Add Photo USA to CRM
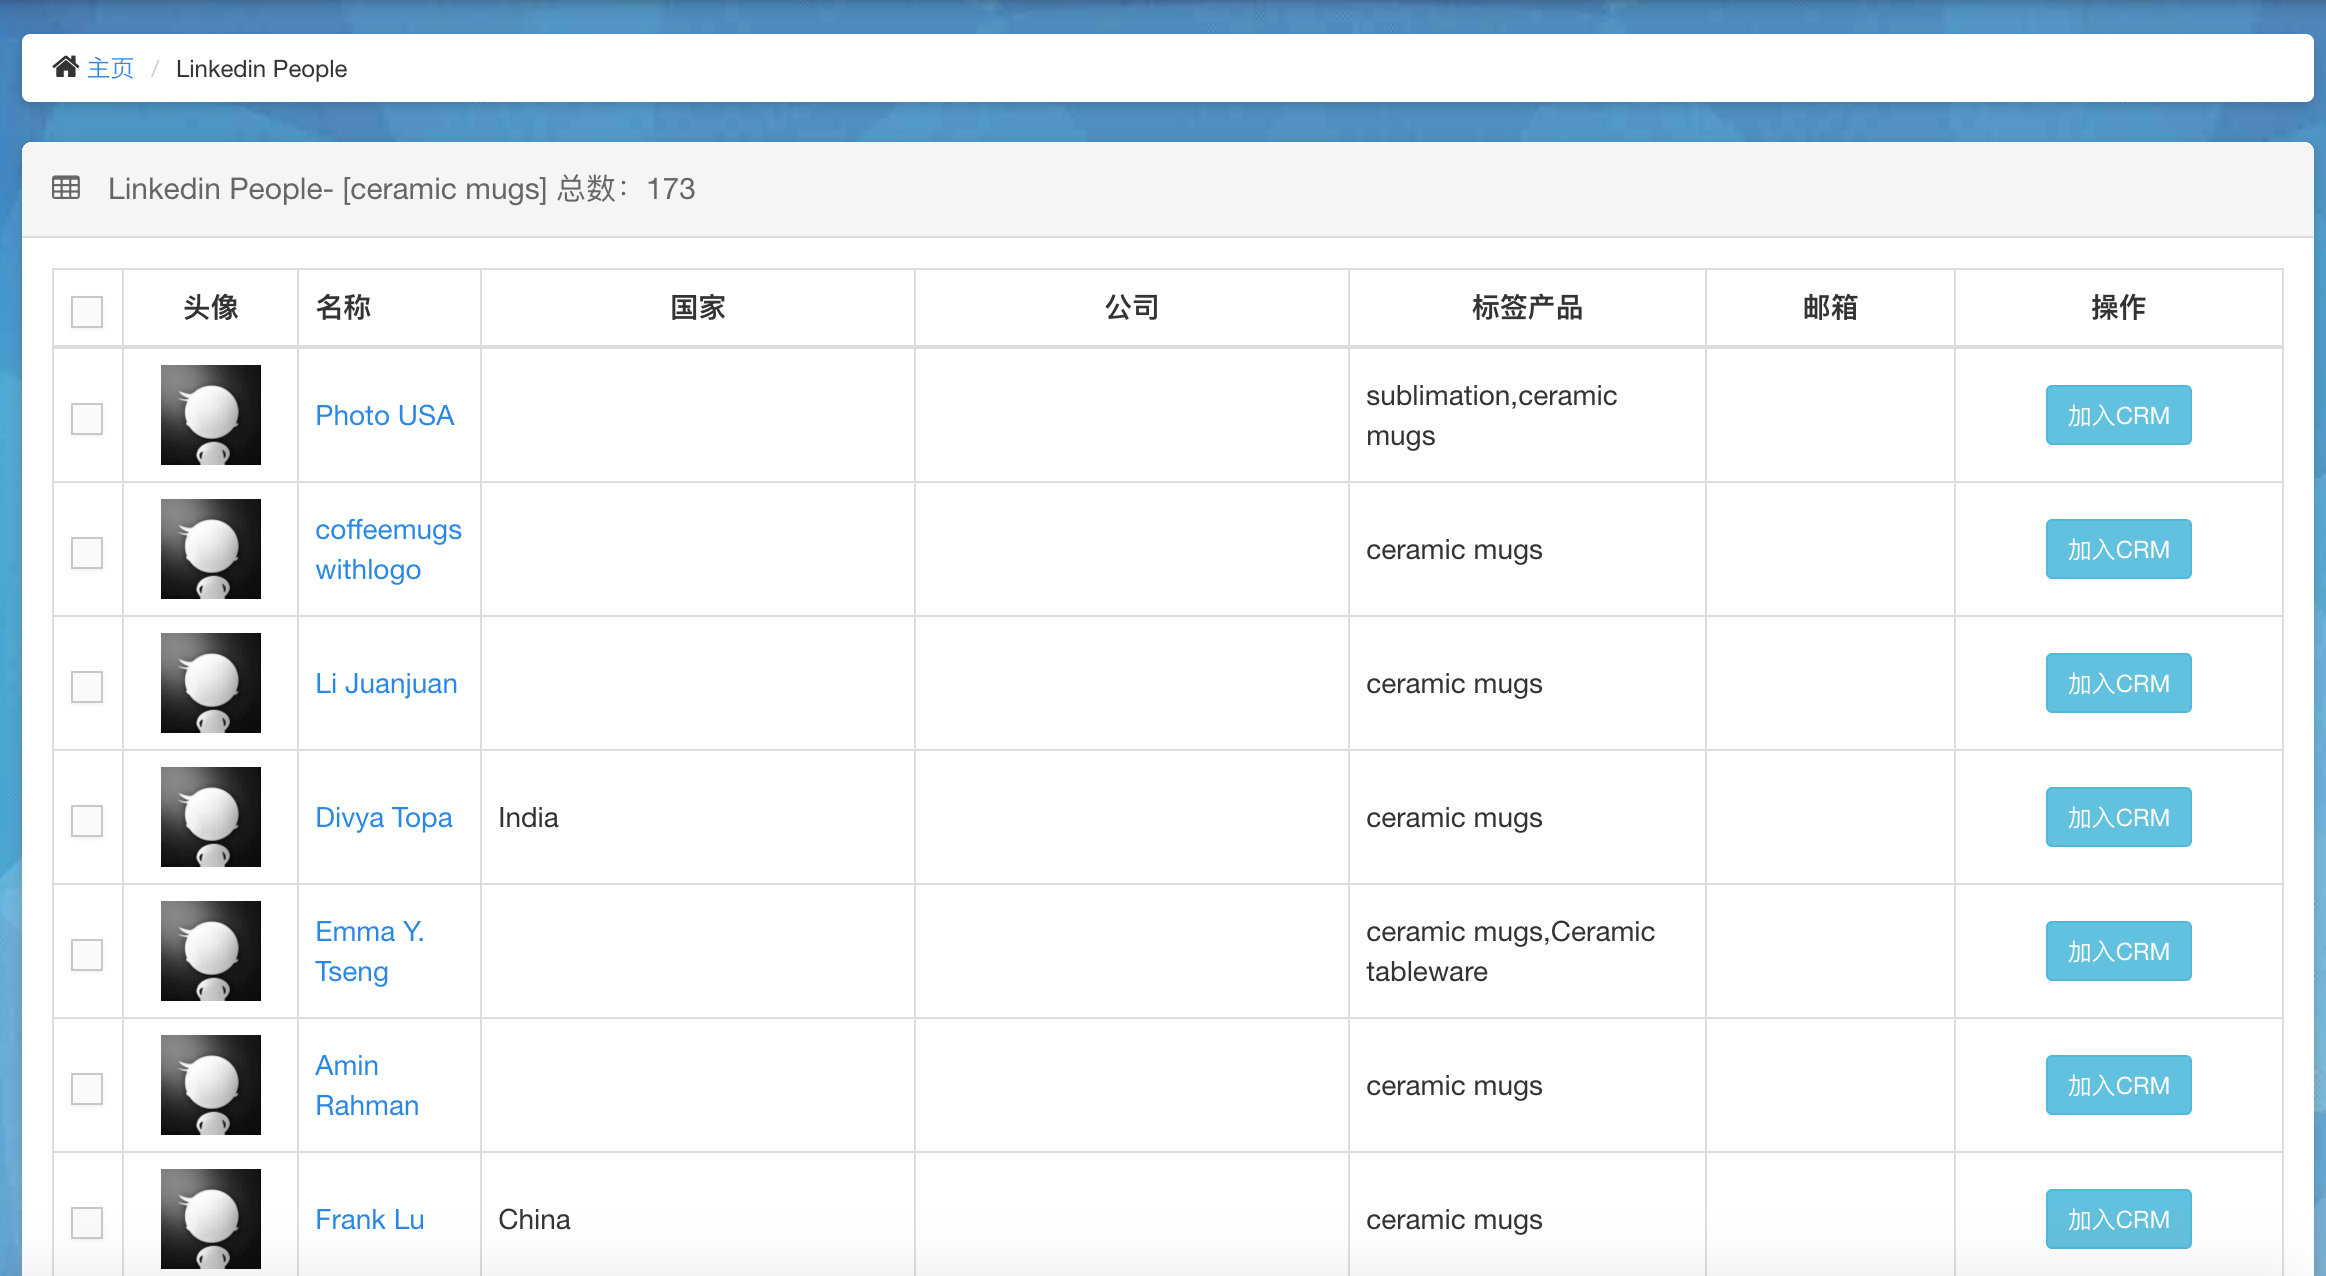Screen dimensions: 2326x1276 [x=2117, y=415]
